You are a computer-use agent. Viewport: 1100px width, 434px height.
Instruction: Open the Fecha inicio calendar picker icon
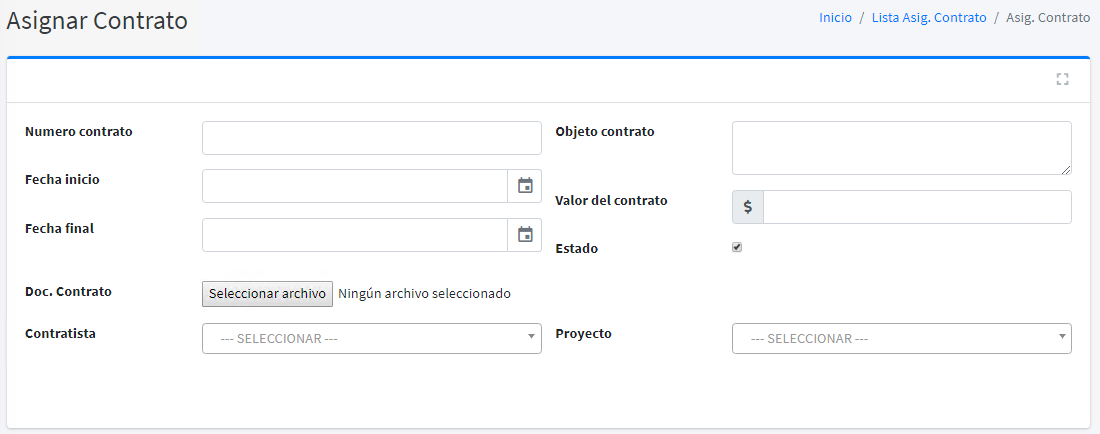pos(525,186)
